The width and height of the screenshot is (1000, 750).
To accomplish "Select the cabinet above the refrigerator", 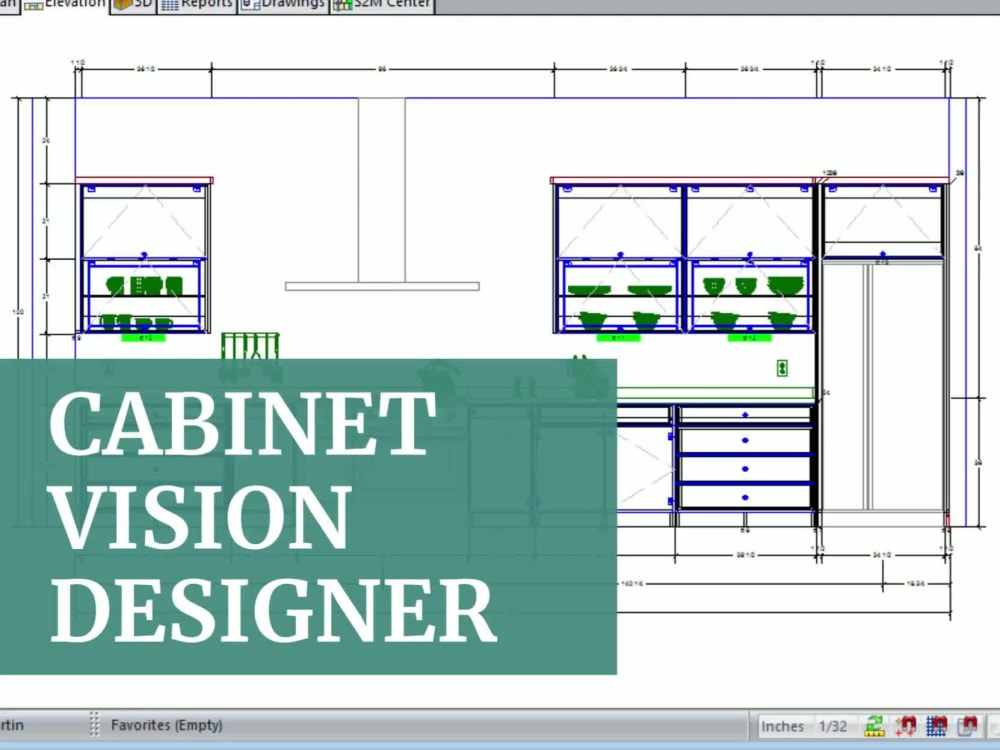I will [x=883, y=221].
